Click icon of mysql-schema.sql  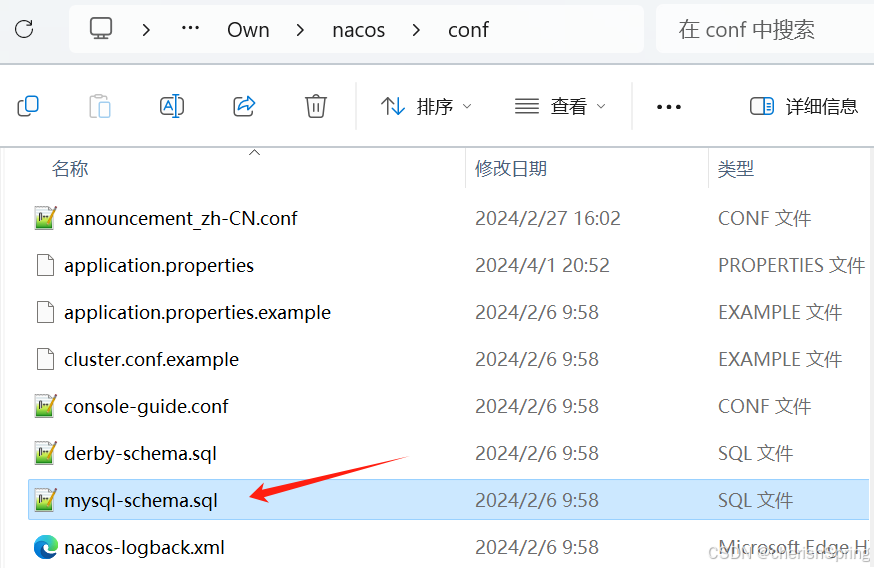(x=45, y=499)
